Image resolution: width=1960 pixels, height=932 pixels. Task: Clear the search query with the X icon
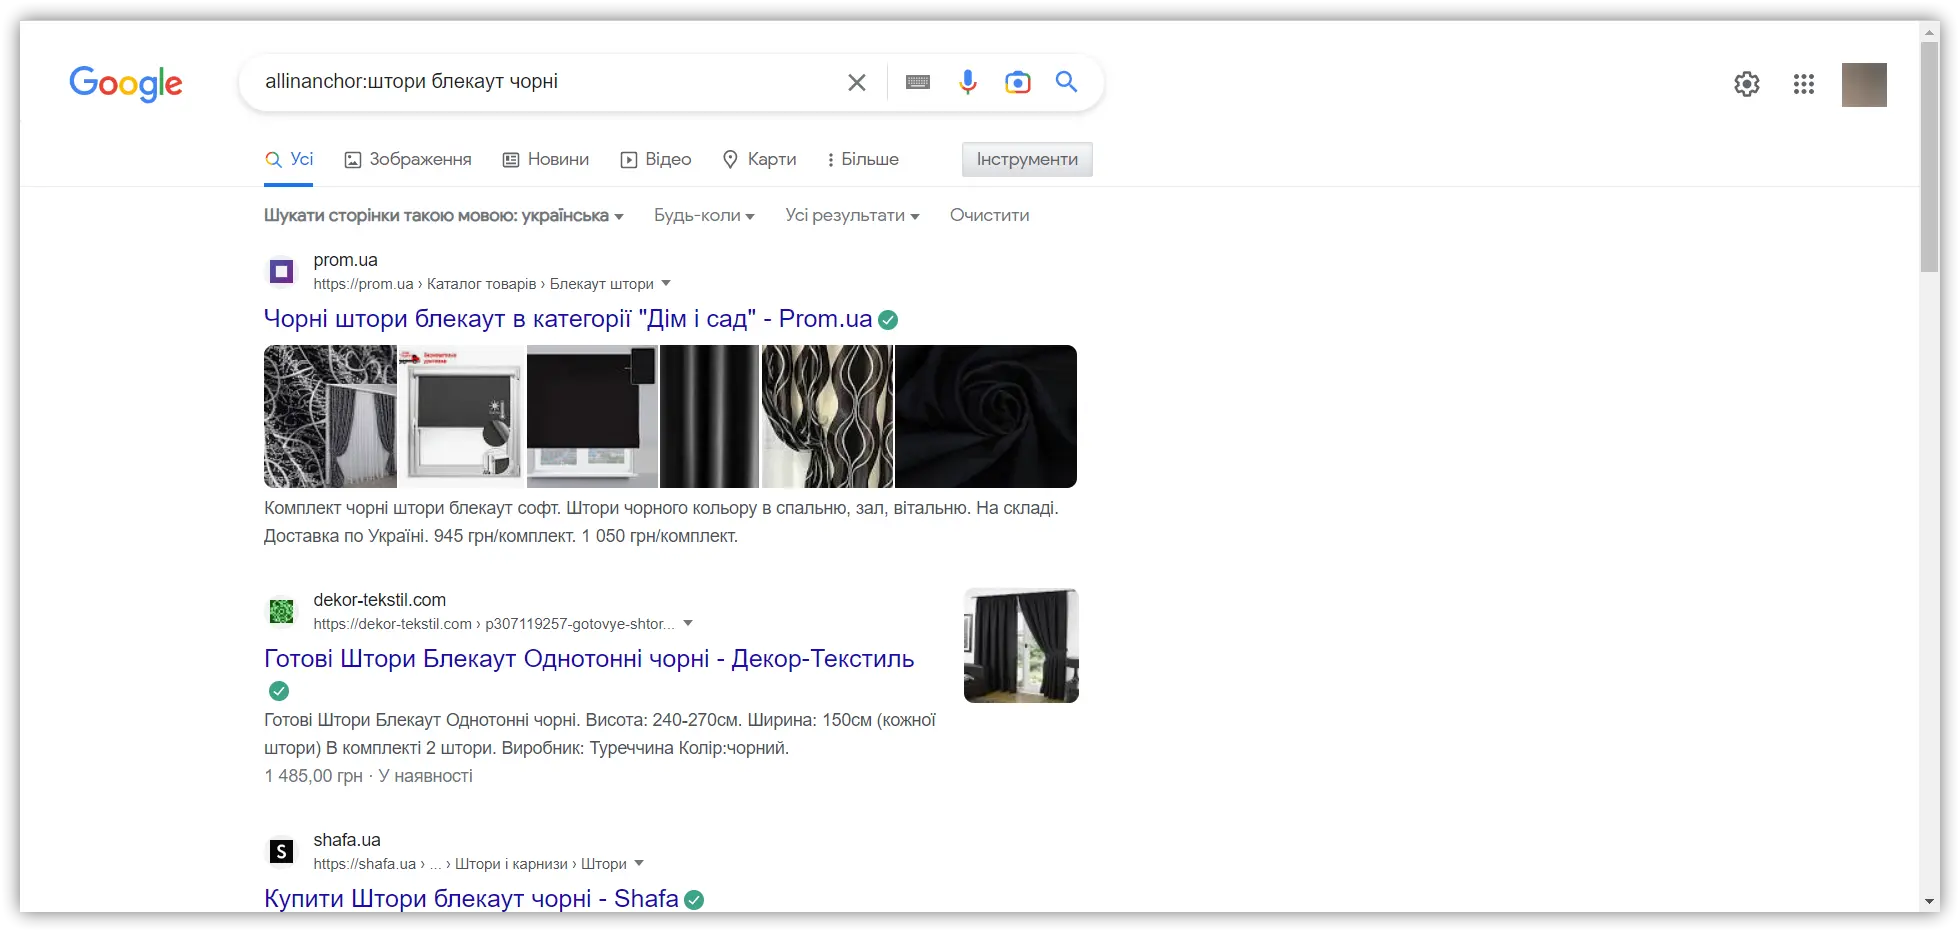point(857,83)
